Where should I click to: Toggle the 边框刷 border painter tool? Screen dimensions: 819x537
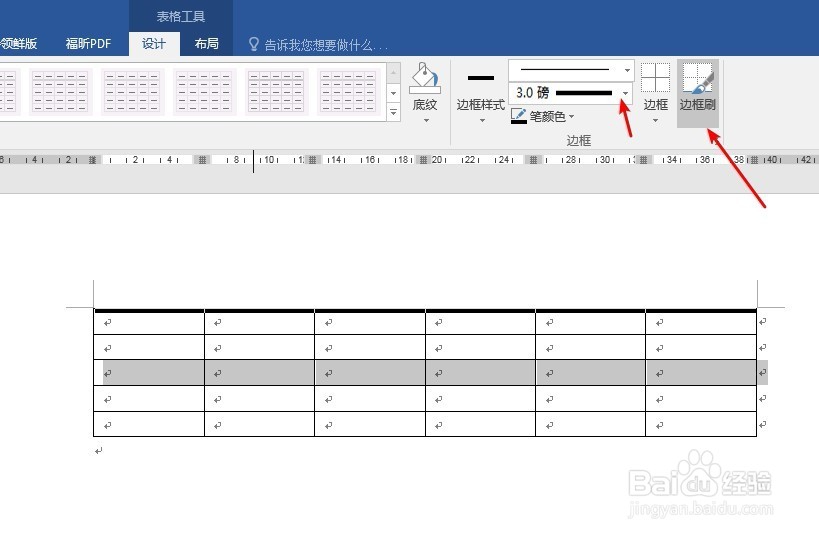pos(698,93)
